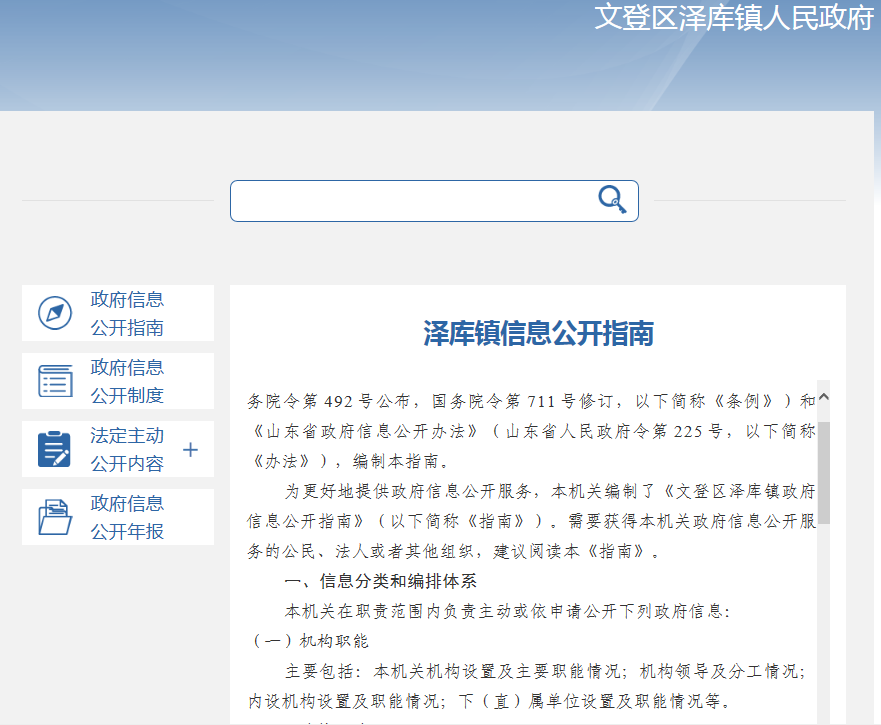Click the scrollbar up arrow in content area
Image resolution: width=881 pixels, height=725 pixels.
[x=824, y=397]
